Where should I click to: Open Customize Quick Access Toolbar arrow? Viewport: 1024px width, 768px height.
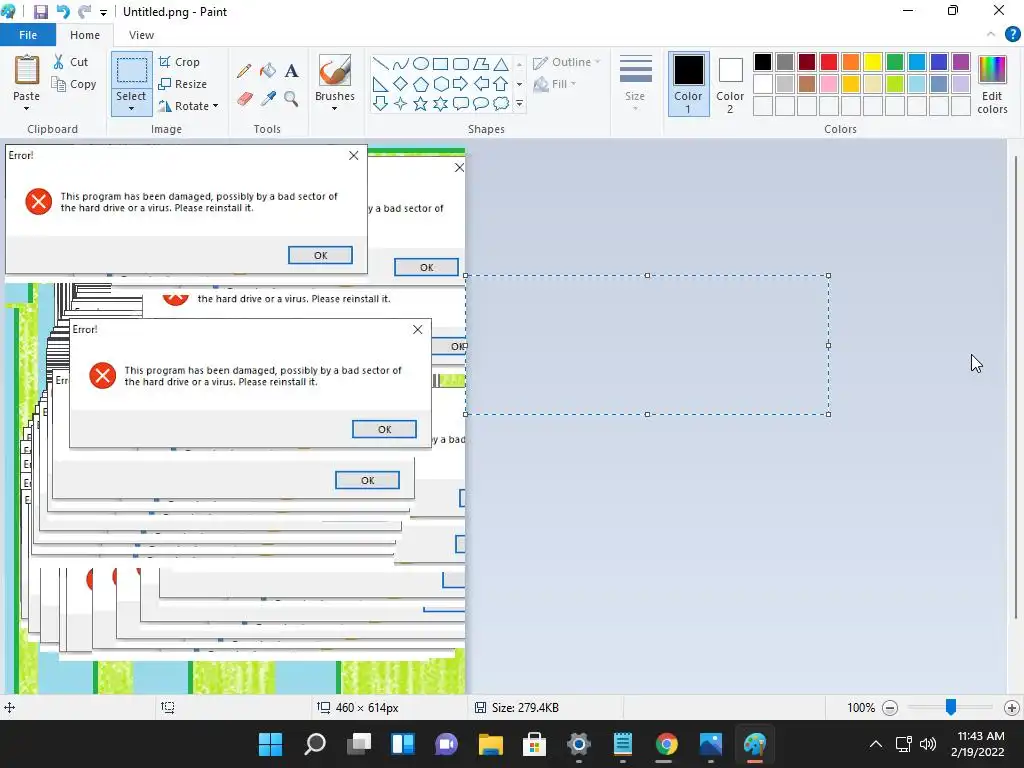(103, 12)
